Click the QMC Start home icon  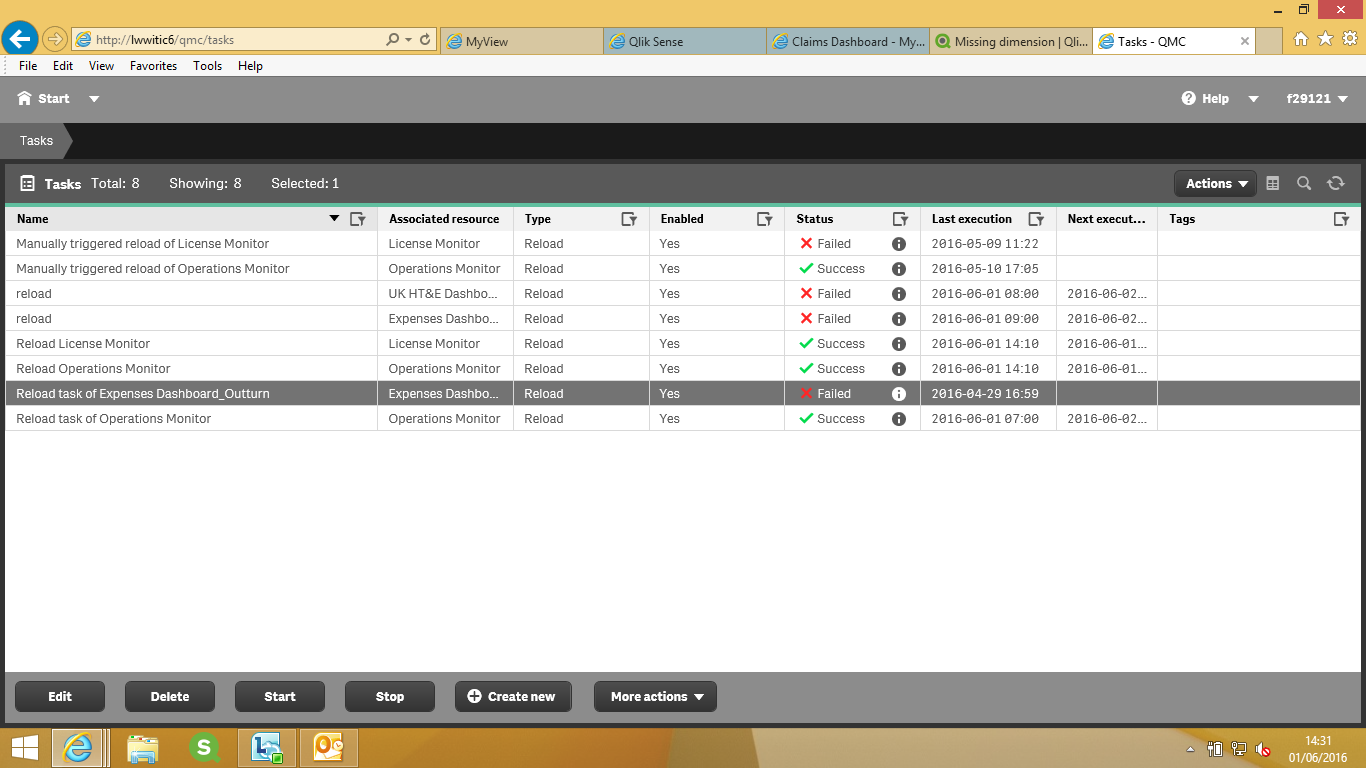(25, 98)
